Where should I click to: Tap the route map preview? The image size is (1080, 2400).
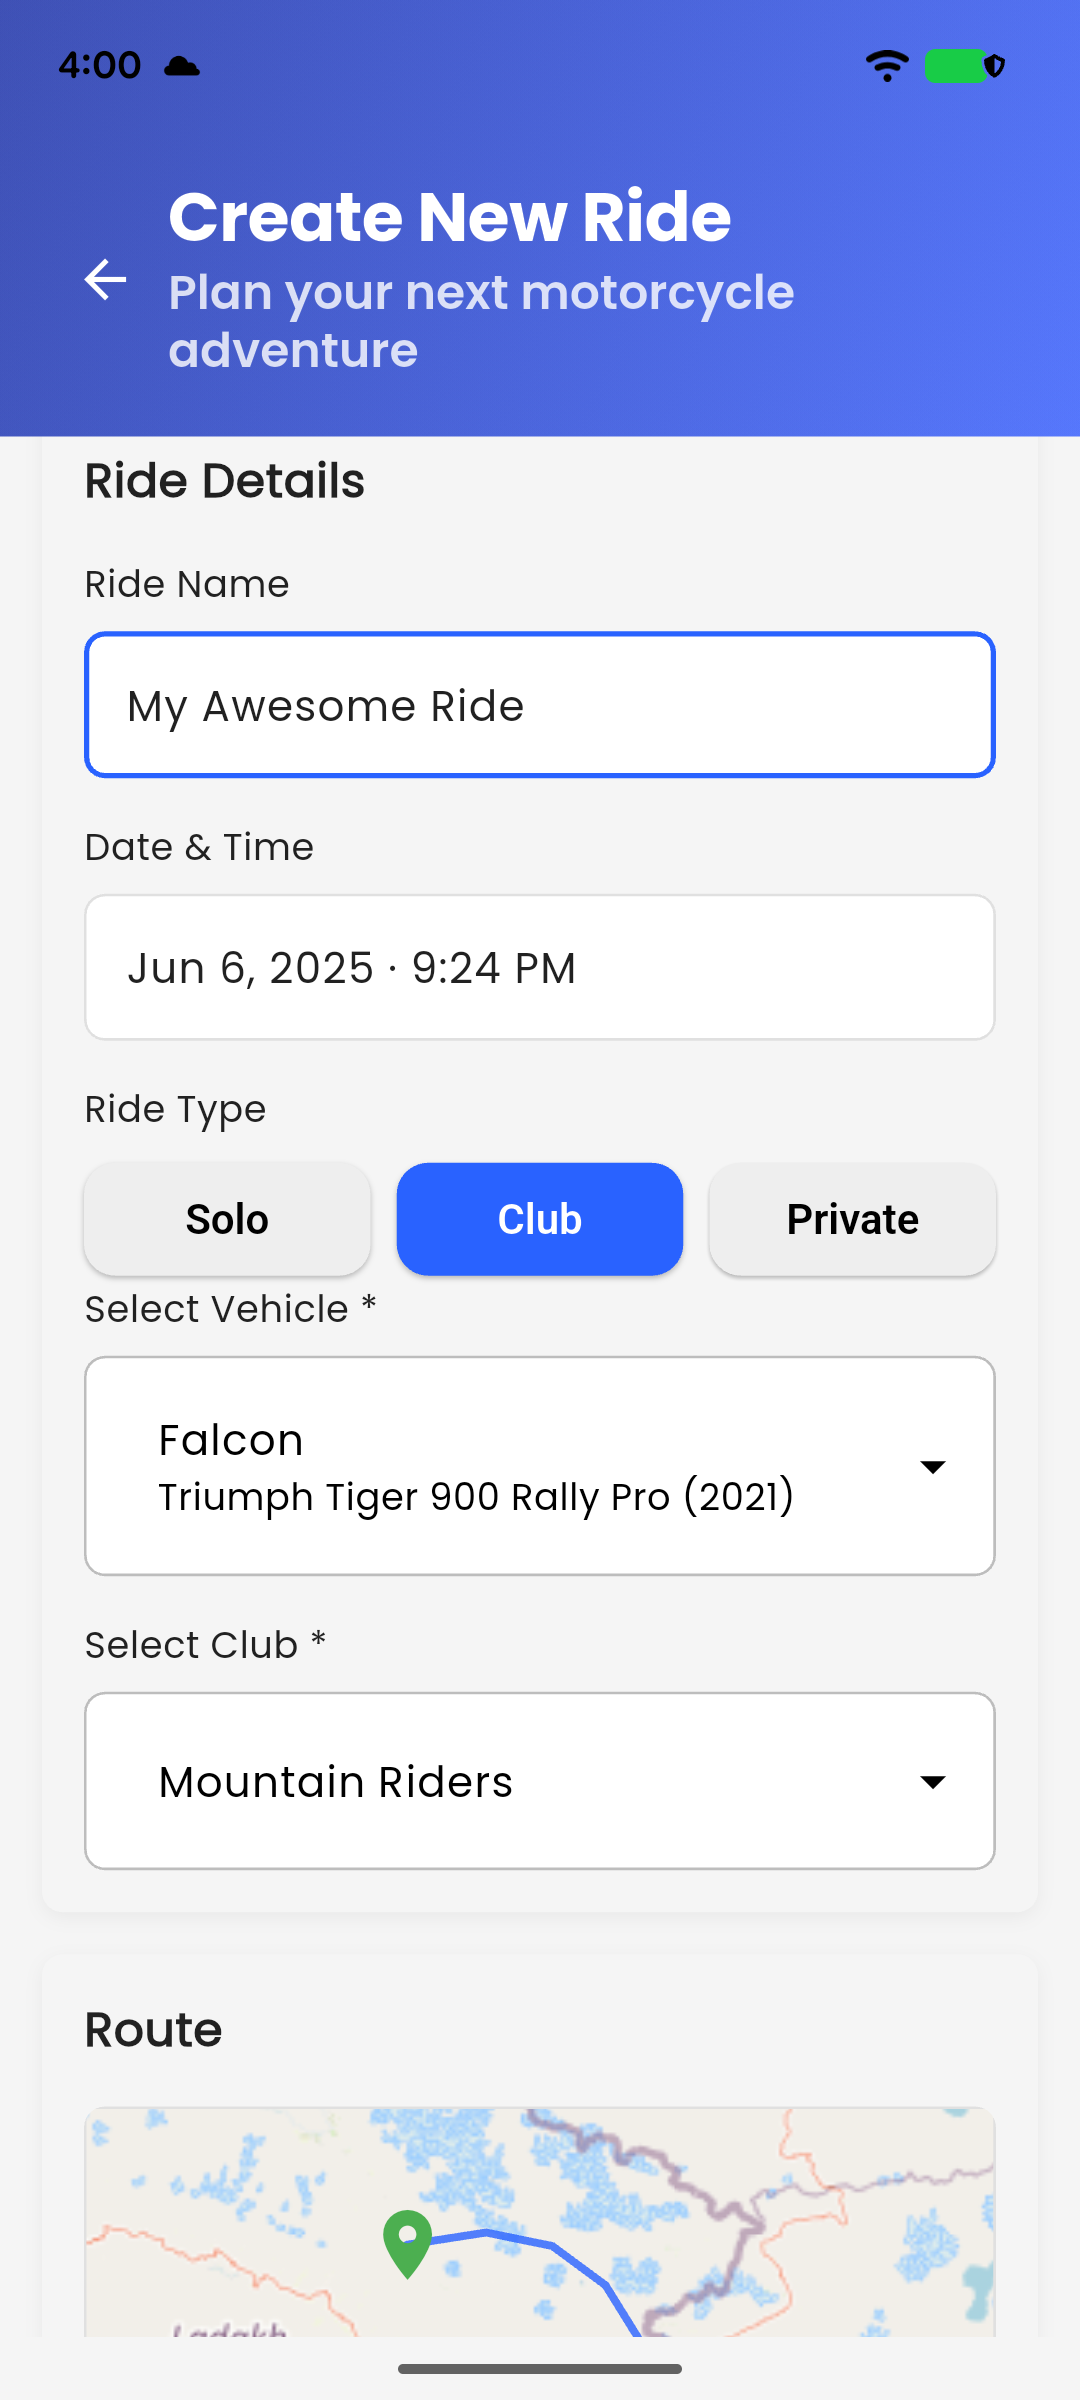(540, 2222)
